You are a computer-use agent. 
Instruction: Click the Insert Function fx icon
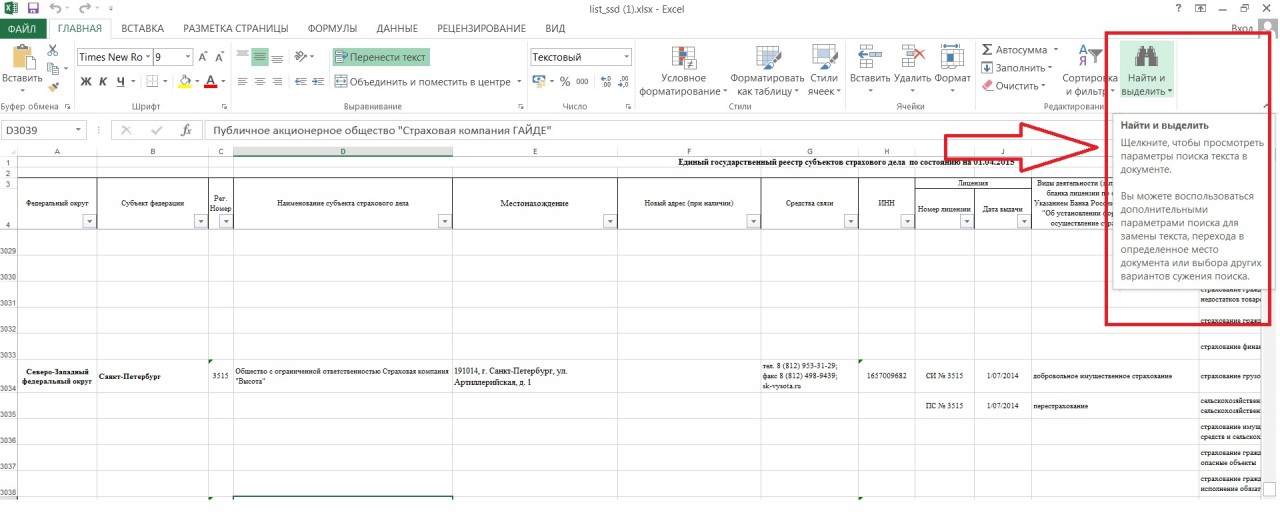point(185,130)
